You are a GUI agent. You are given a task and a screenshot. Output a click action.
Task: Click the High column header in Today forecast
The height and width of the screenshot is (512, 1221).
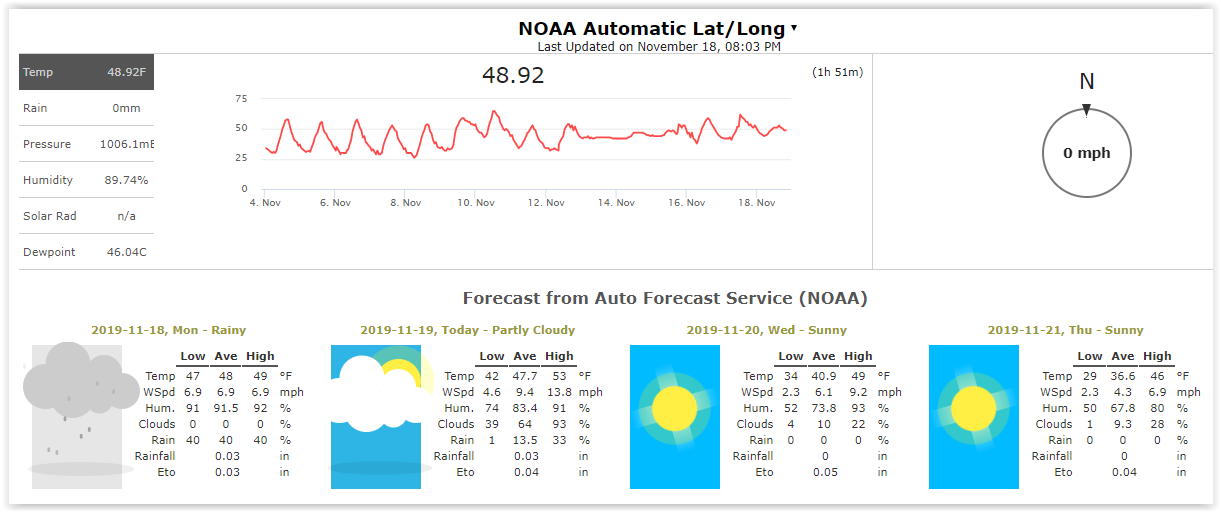(x=559, y=356)
